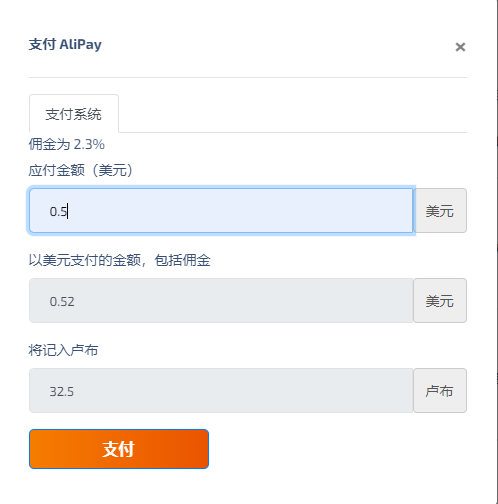Click the 应付金额（美元）label
Image resolution: width=498 pixels, height=504 pixels.
click(80, 170)
